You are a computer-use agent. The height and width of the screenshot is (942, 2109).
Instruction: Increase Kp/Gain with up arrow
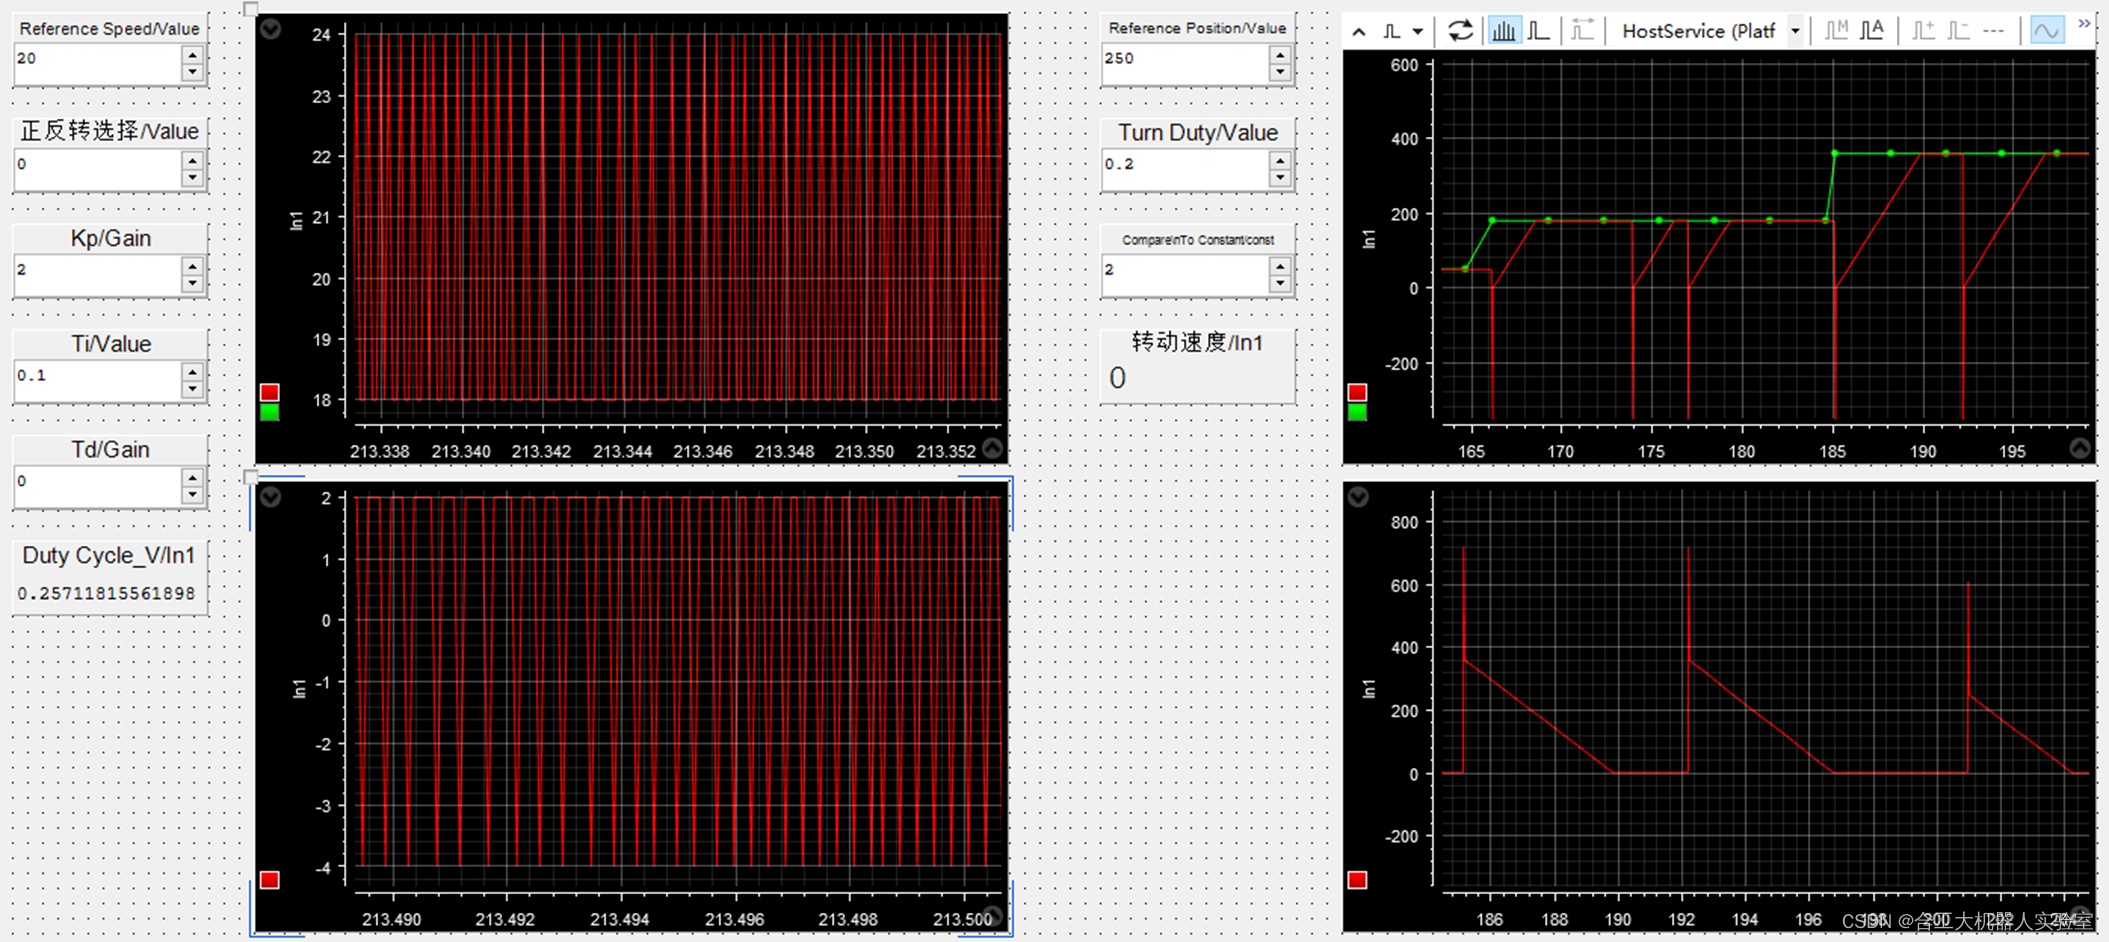[x=193, y=267]
